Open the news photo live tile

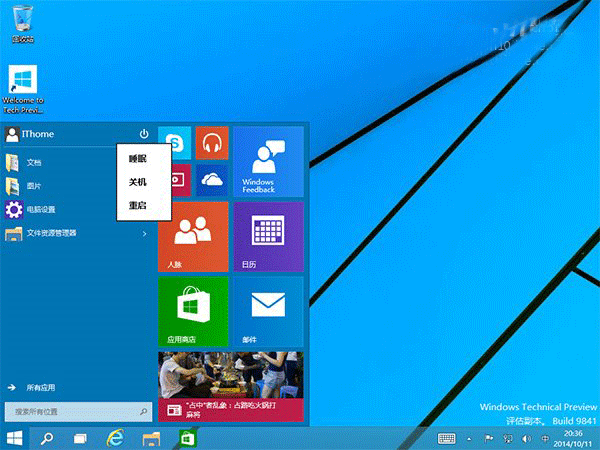click(231, 375)
